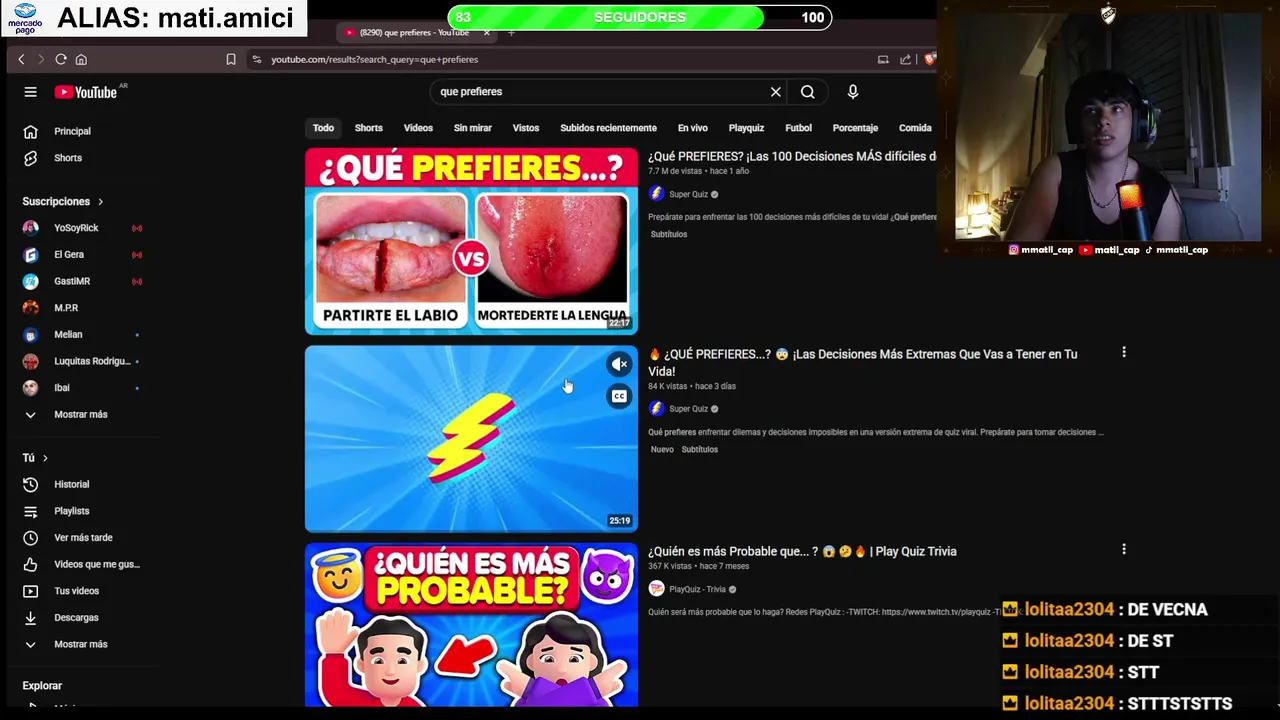This screenshot has height=720, width=1280.
Task: Open more options for ¿QUÉ PREFIERES extreme video
Action: [1124, 352]
